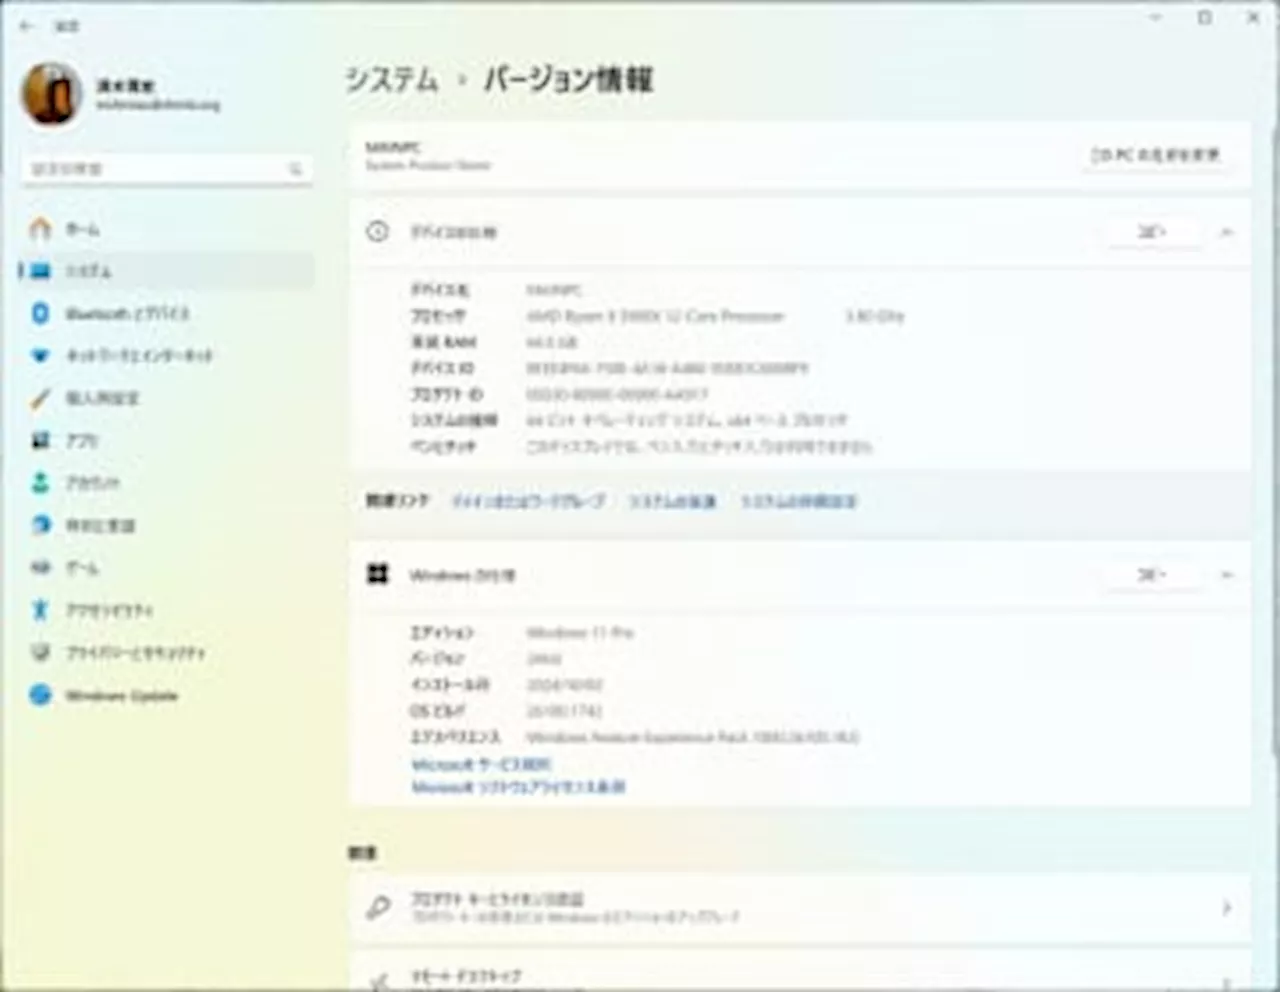Open the ホーム menu label
1280x992 pixels.
[82, 229]
